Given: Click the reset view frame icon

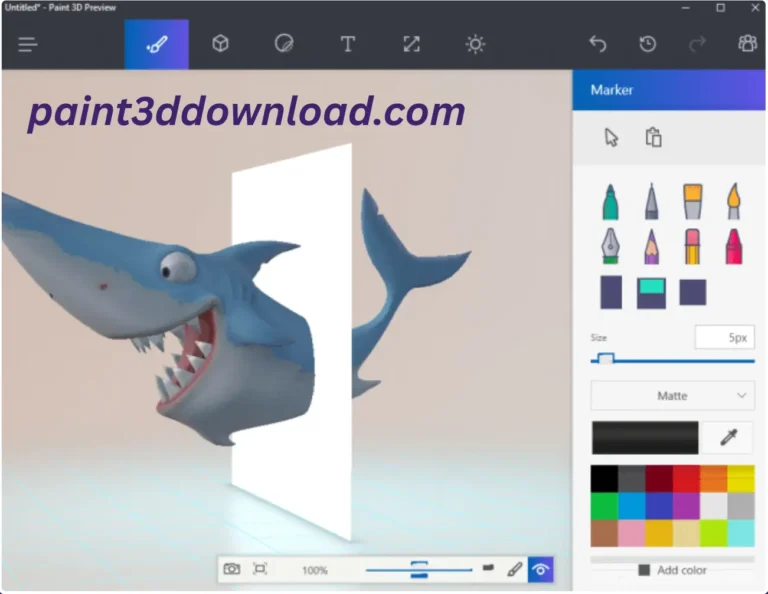Looking at the screenshot, I should [260, 569].
